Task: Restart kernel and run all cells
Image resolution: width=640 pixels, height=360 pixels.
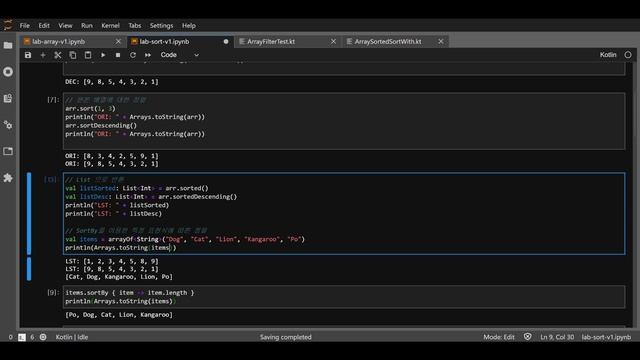Action: tap(148, 55)
